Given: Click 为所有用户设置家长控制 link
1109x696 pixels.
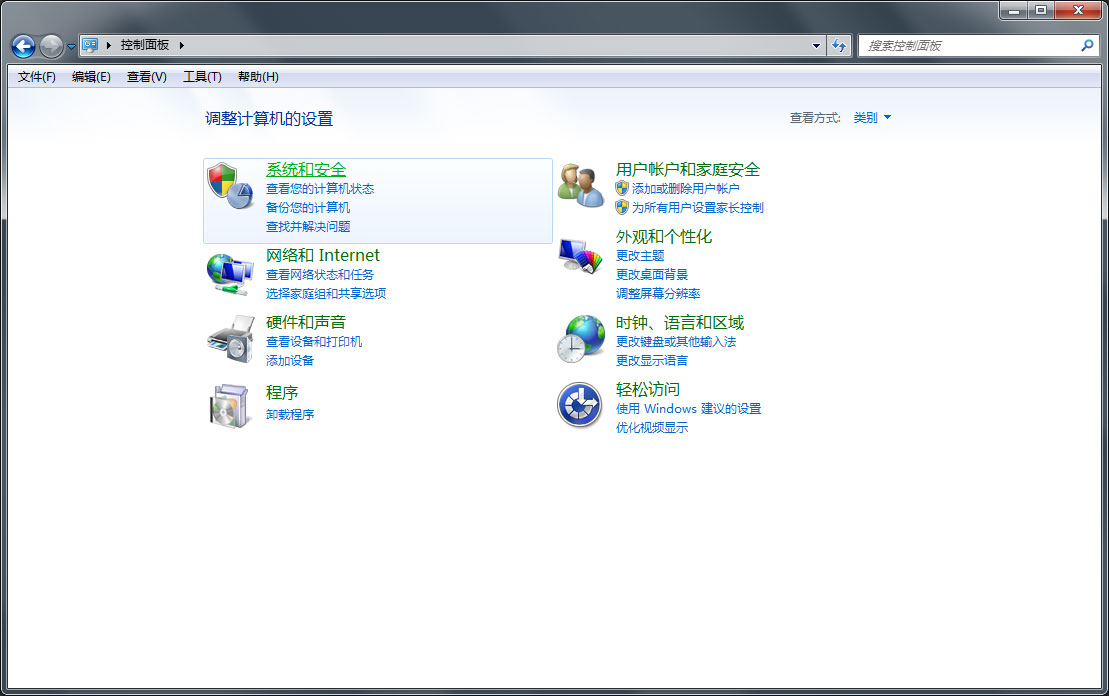Looking at the screenshot, I should (697, 208).
